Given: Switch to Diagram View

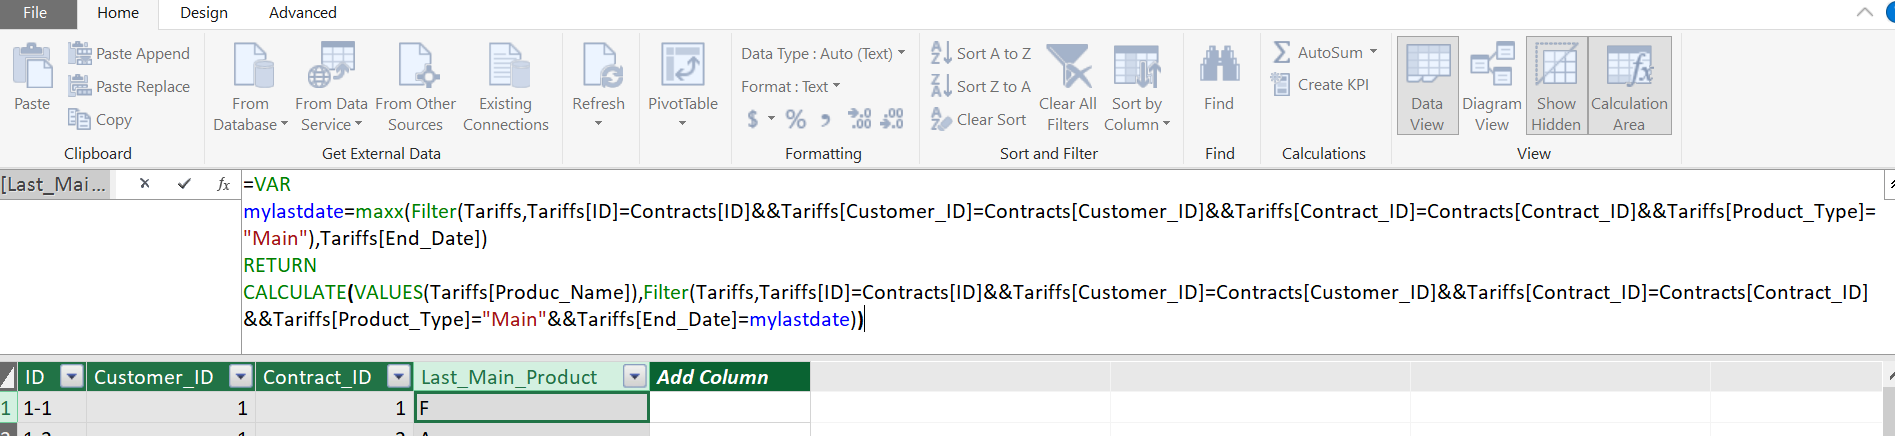Looking at the screenshot, I should (1492, 86).
